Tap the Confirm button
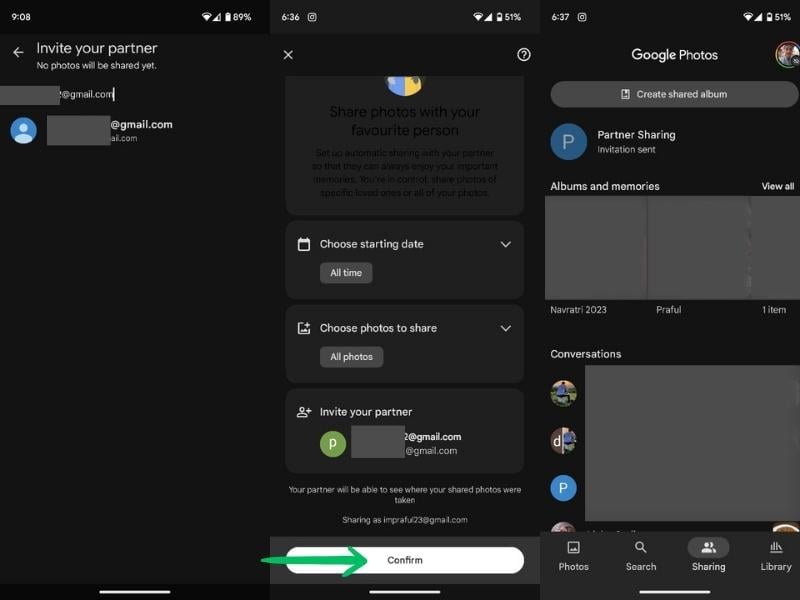Image resolution: width=800 pixels, height=600 pixels. (405, 560)
